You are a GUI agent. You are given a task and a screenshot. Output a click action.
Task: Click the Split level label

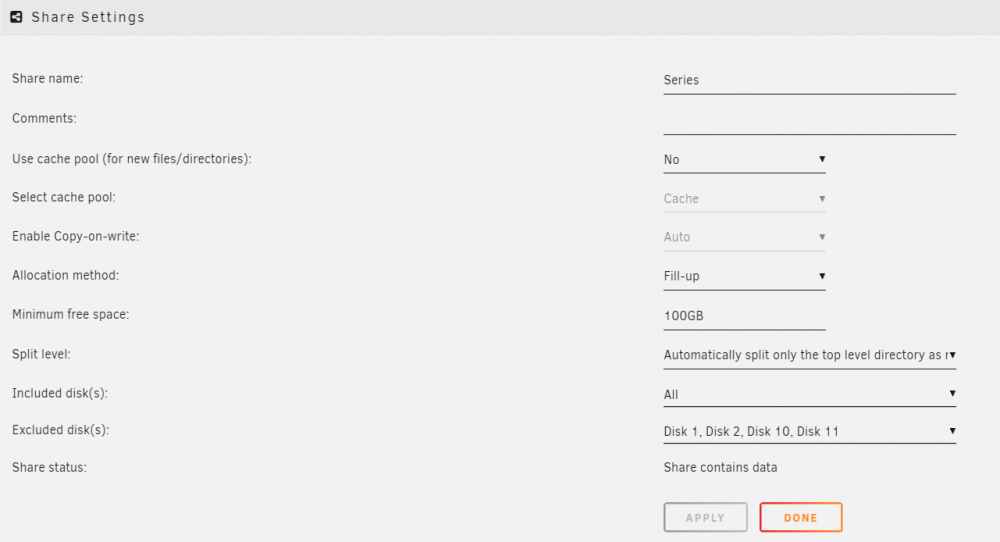pos(41,354)
